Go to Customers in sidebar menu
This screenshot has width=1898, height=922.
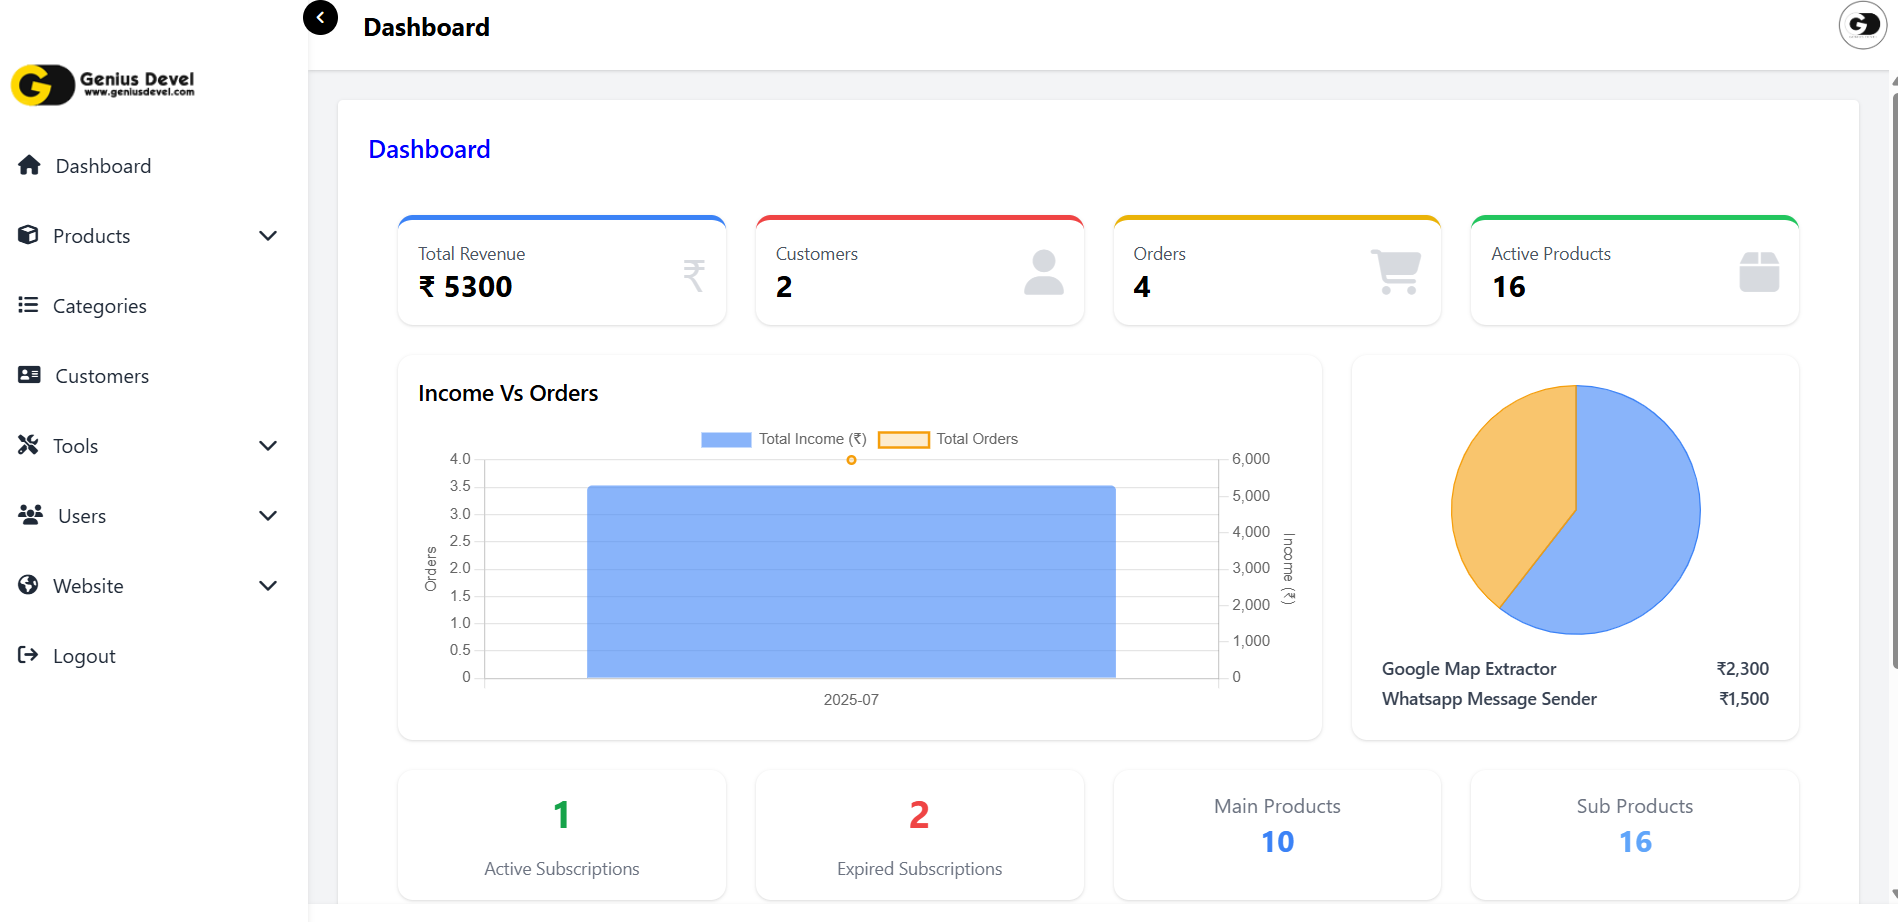(101, 376)
